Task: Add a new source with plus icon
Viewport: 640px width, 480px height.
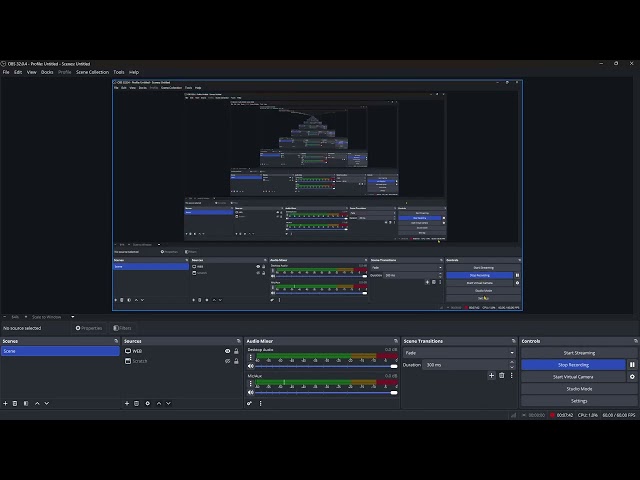Action: (127, 403)
